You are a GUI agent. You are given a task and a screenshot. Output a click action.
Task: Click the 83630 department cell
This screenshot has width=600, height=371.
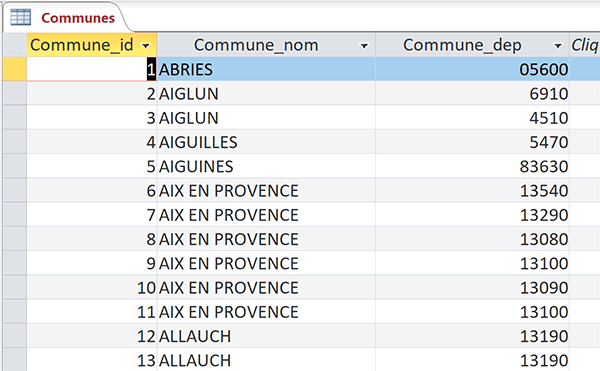tap(472, 166)
